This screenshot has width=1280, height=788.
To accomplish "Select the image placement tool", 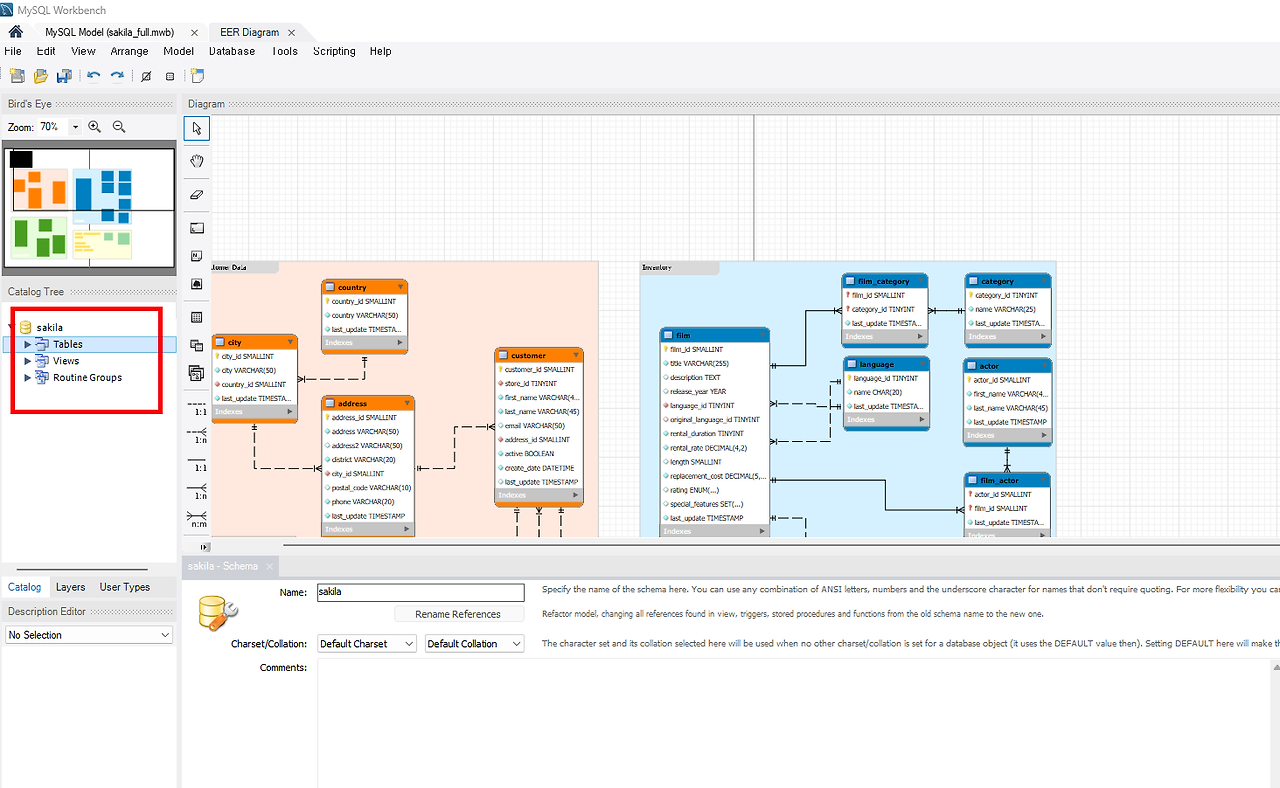I will point(197,284).
